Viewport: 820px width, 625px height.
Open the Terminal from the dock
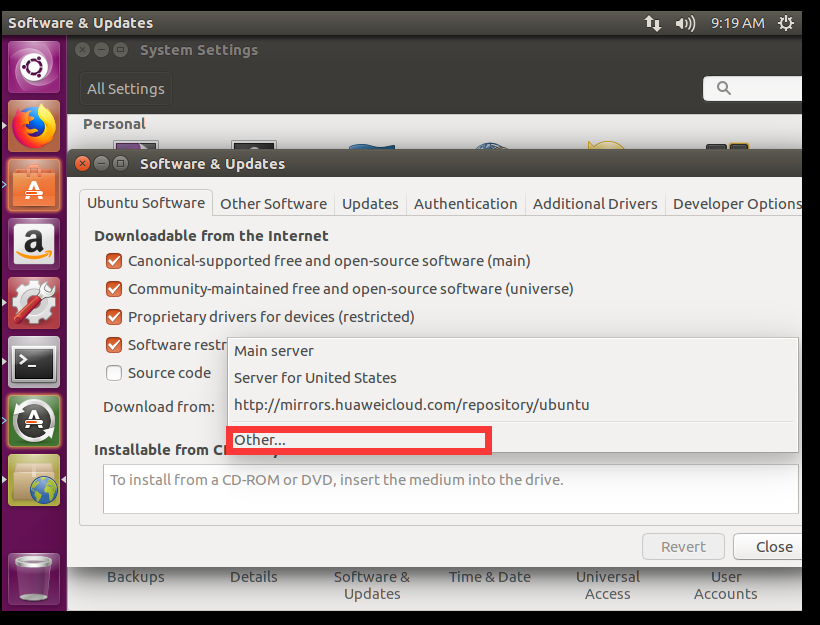(x=33, y=362)
